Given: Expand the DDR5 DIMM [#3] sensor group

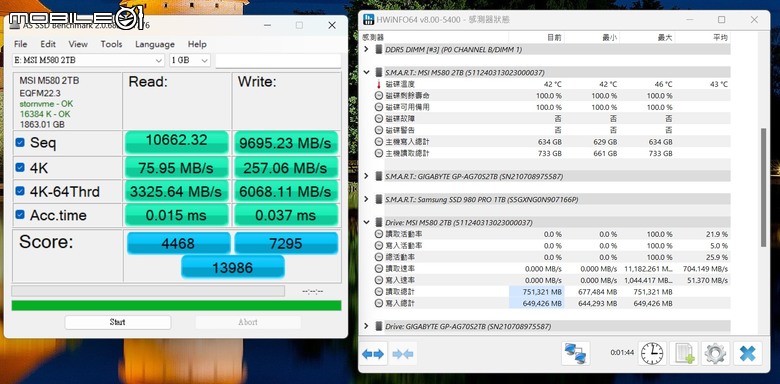Looking at the screenshot, I should tap(367, 50).
